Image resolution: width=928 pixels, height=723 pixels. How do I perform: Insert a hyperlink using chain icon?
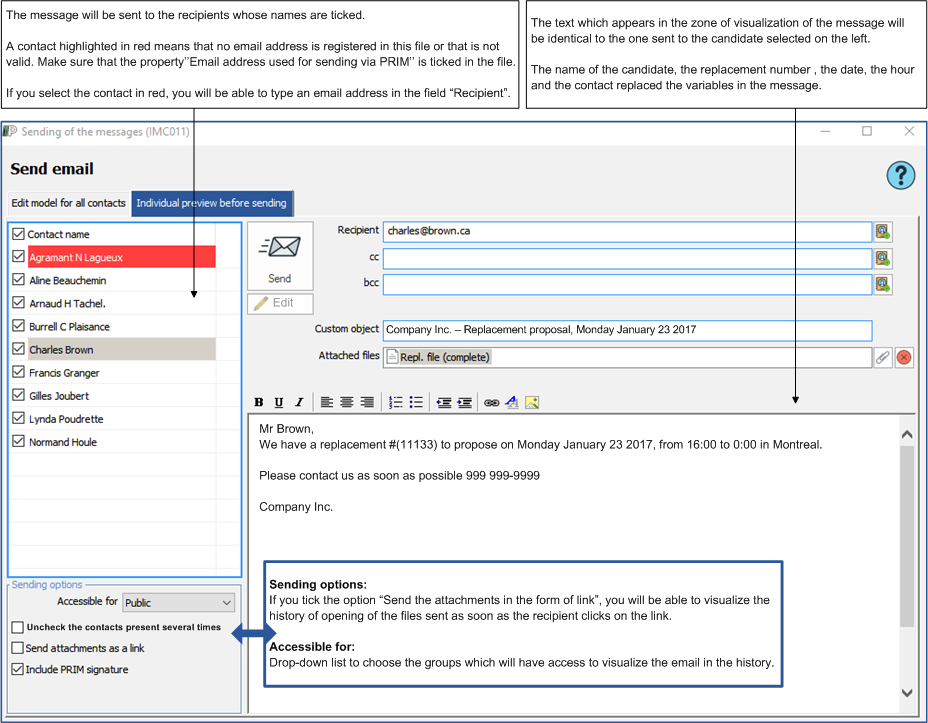[491, 402]
